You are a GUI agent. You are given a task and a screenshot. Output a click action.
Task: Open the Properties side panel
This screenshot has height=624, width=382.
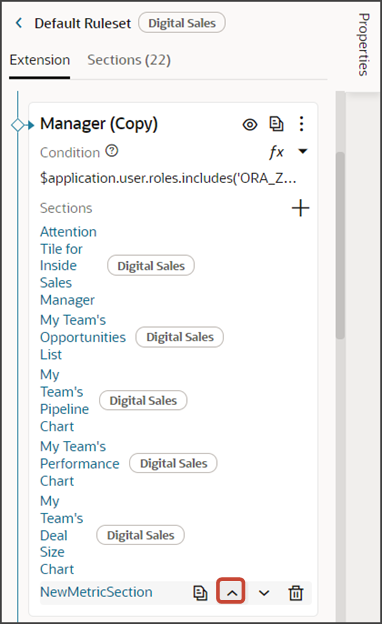tap(363, 45)
